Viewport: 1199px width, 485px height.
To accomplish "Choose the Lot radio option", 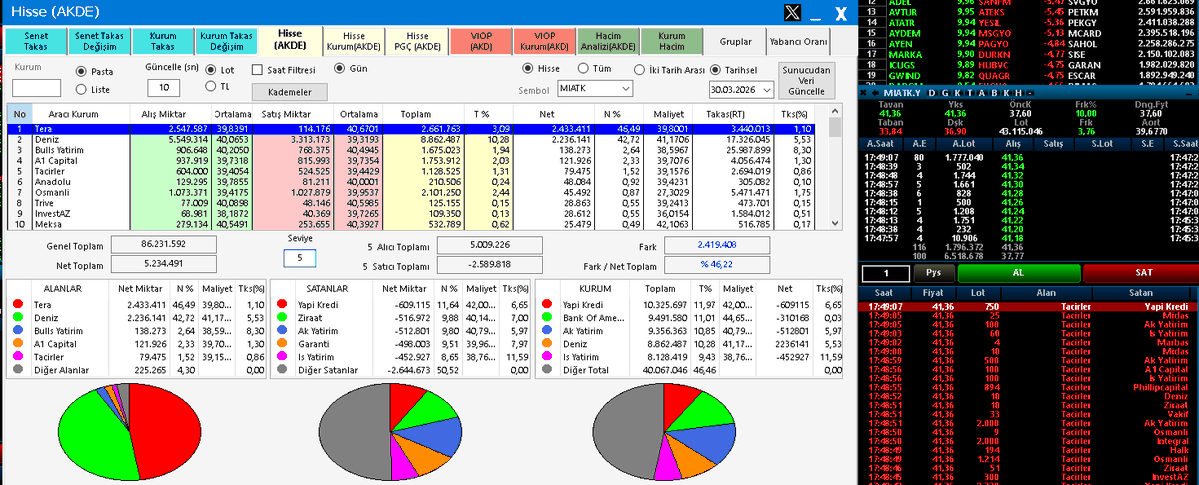I will tap(211, 69).
